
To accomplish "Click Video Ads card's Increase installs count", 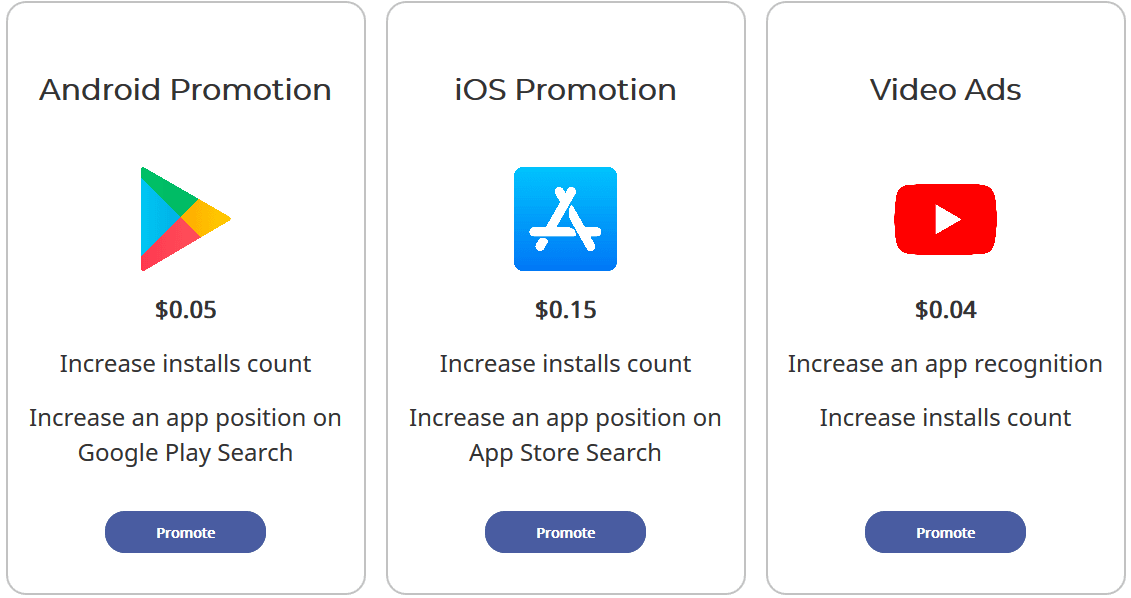I will point(946,418).
